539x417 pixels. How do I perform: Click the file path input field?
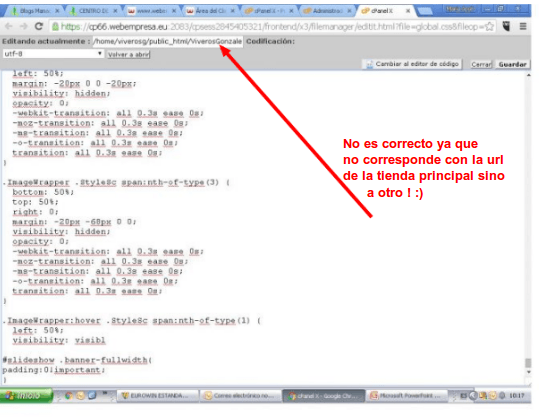(x=168, y=41)
